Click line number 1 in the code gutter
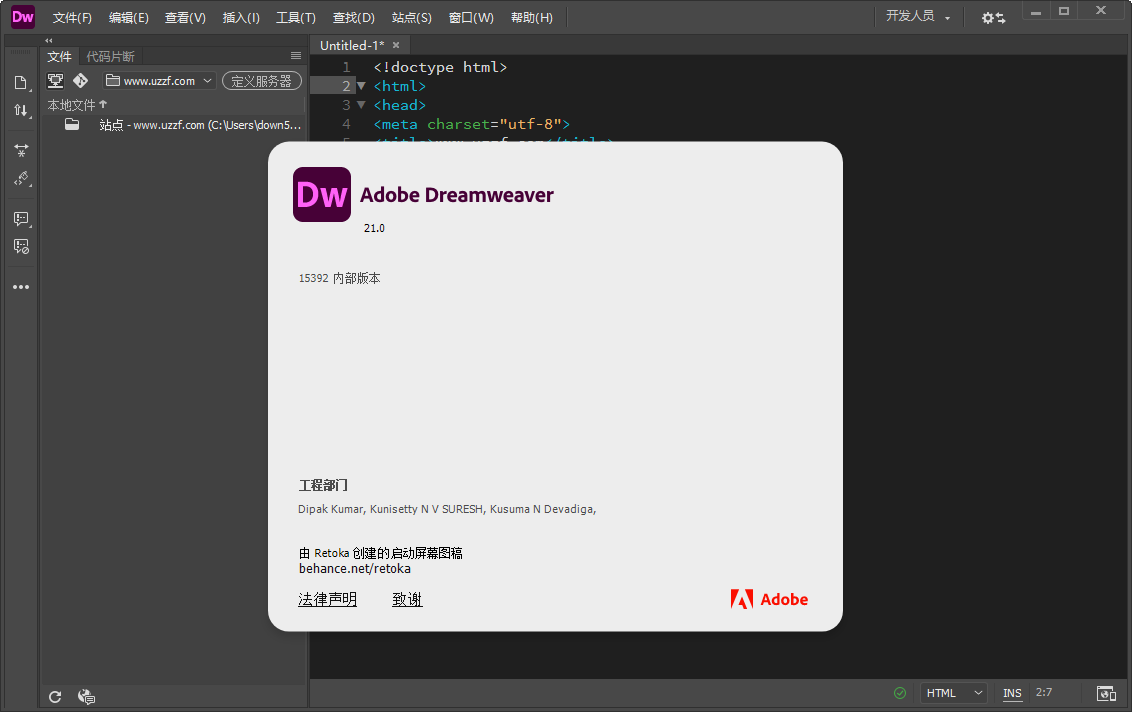Image resolution: width=1132 pixels, height=712 pixels. point(347,67)
